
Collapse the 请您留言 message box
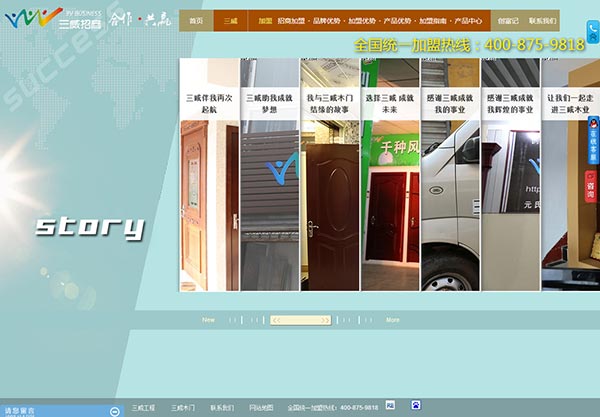click(114, 412)
